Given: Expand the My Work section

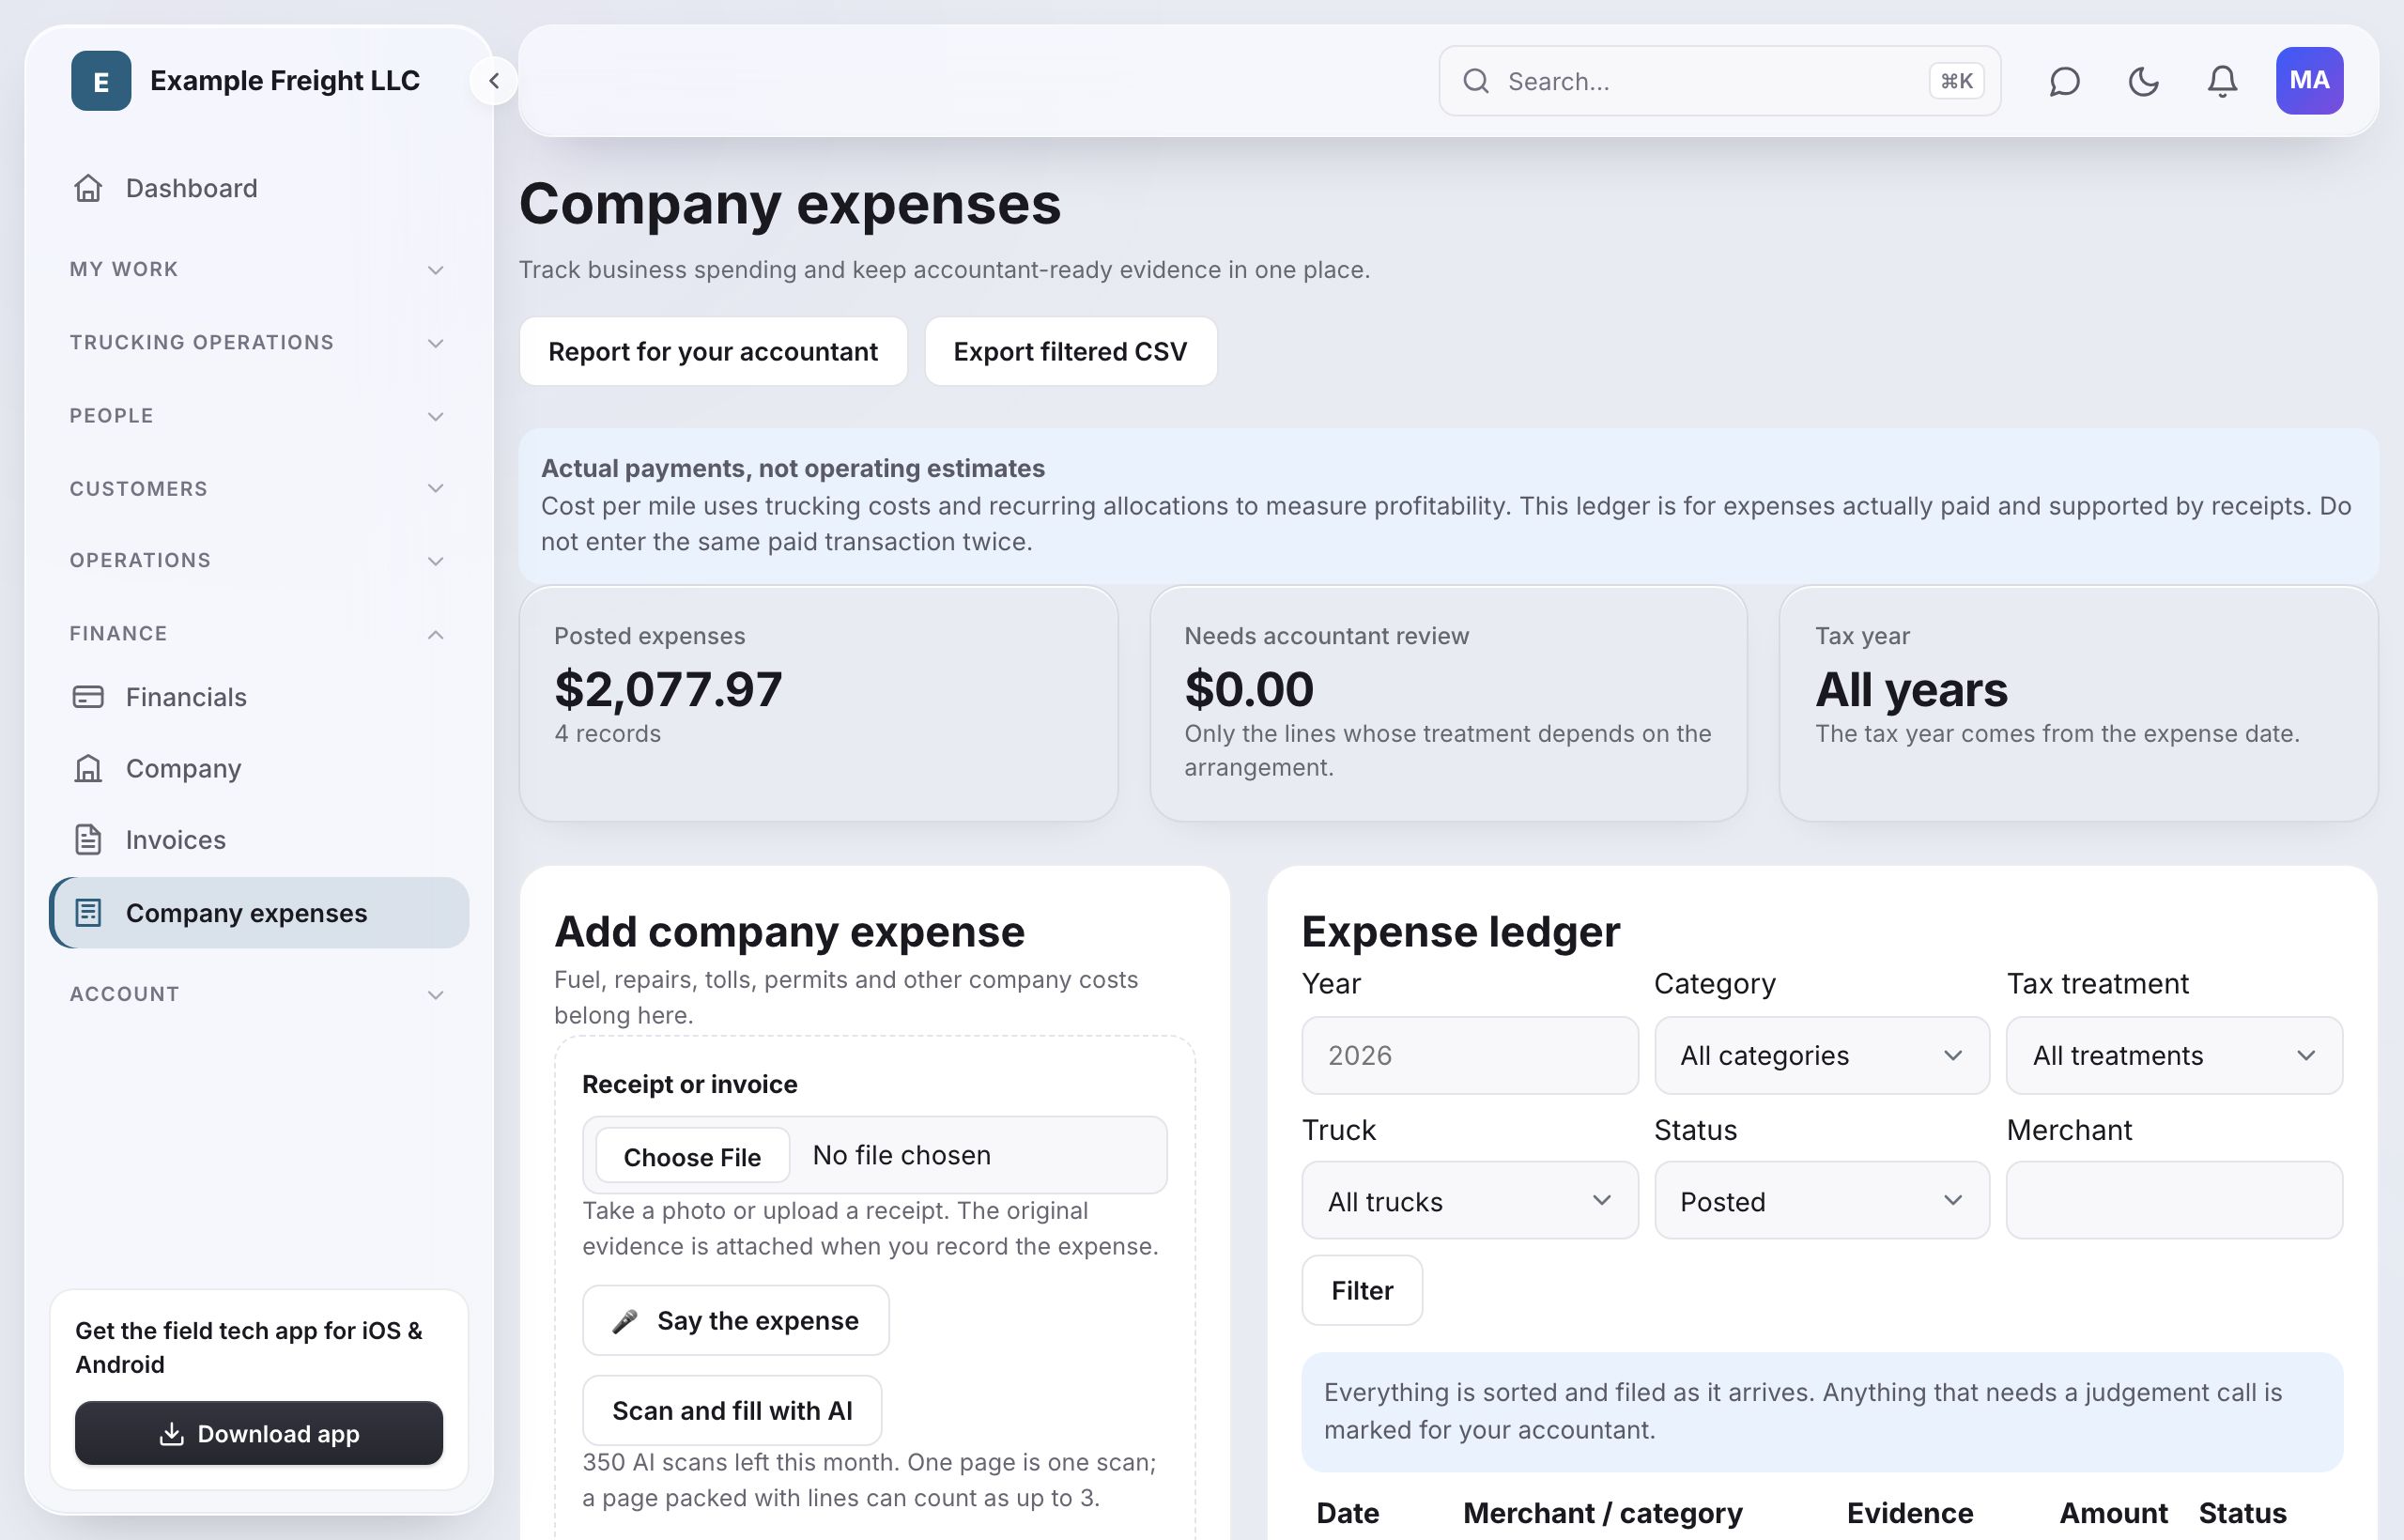Looking at the screenshot, I should tap(258, 269).
